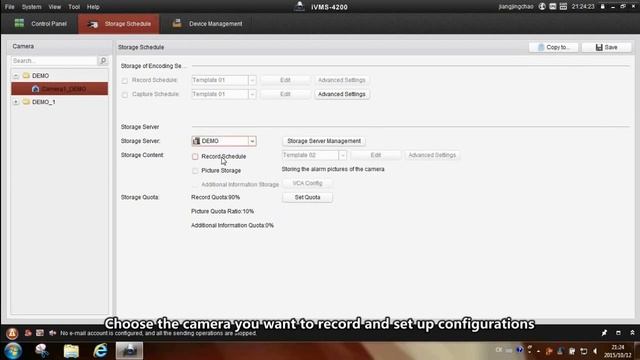Screen dimensions: 640x360
Task: Click Edit next to Template 02
Action: [376, 155]
